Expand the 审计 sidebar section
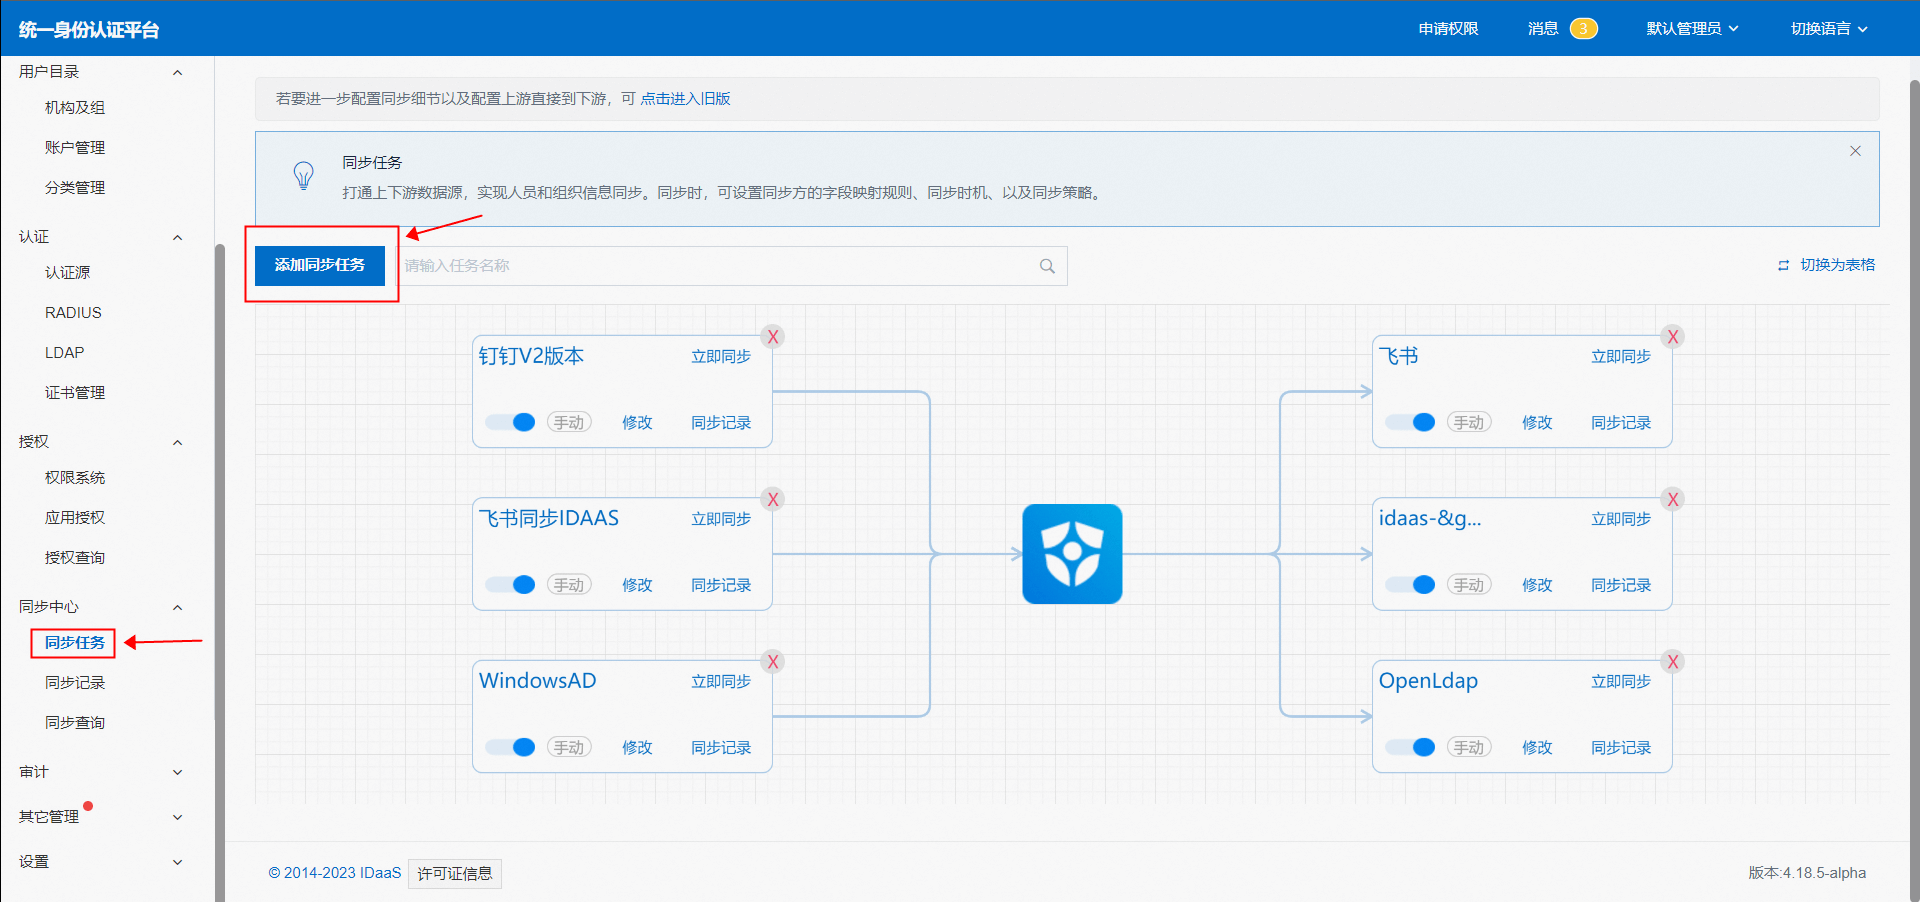Screen dimensions: 1920x902 pyautogui.click(x=100, y=772)
